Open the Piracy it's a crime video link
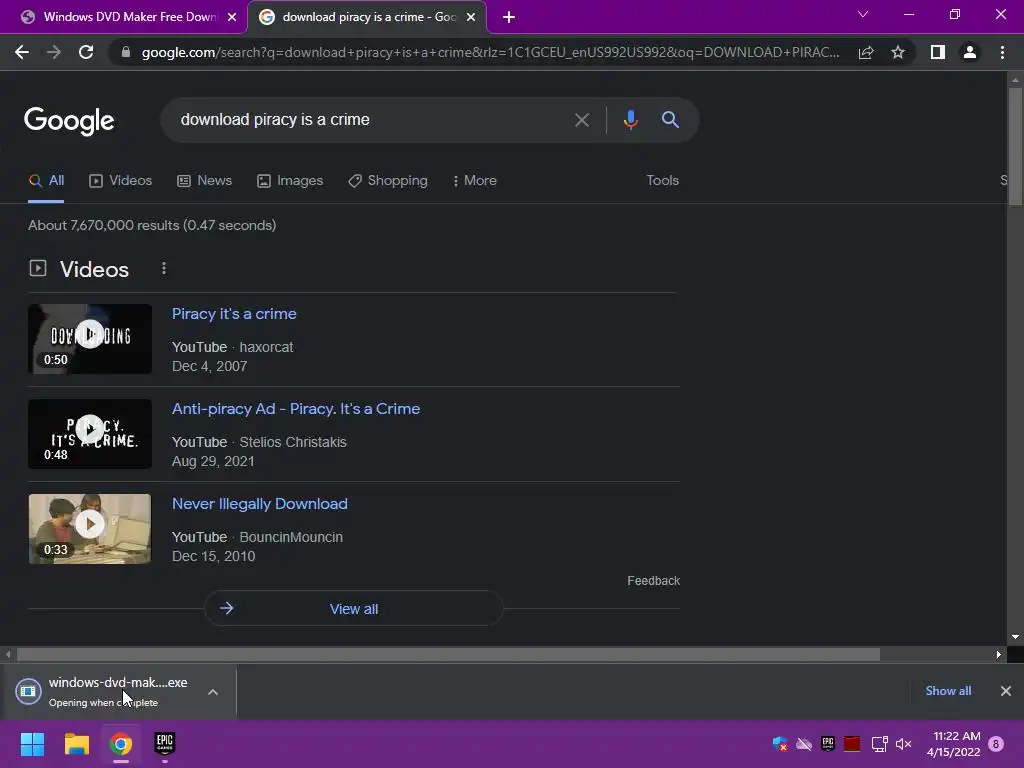This screenshot has height=768, width=1024. 234,314
